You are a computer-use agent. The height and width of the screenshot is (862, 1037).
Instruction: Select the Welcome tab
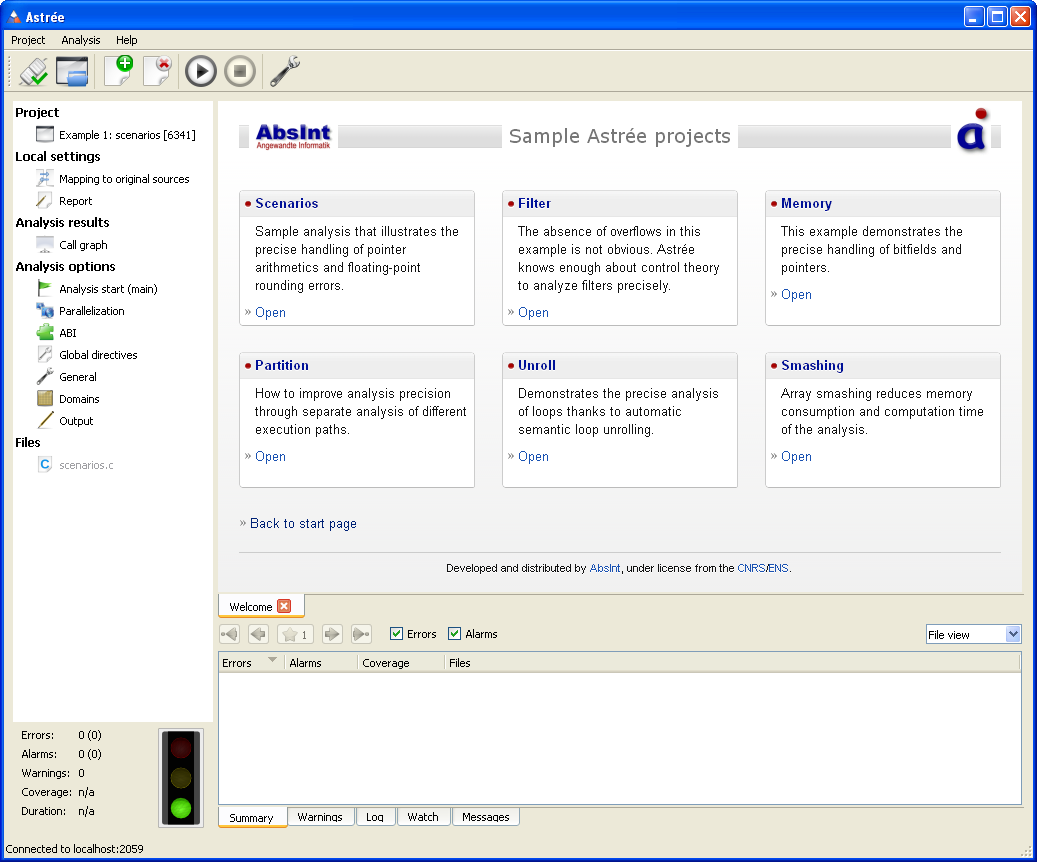(x=251, y=607)
